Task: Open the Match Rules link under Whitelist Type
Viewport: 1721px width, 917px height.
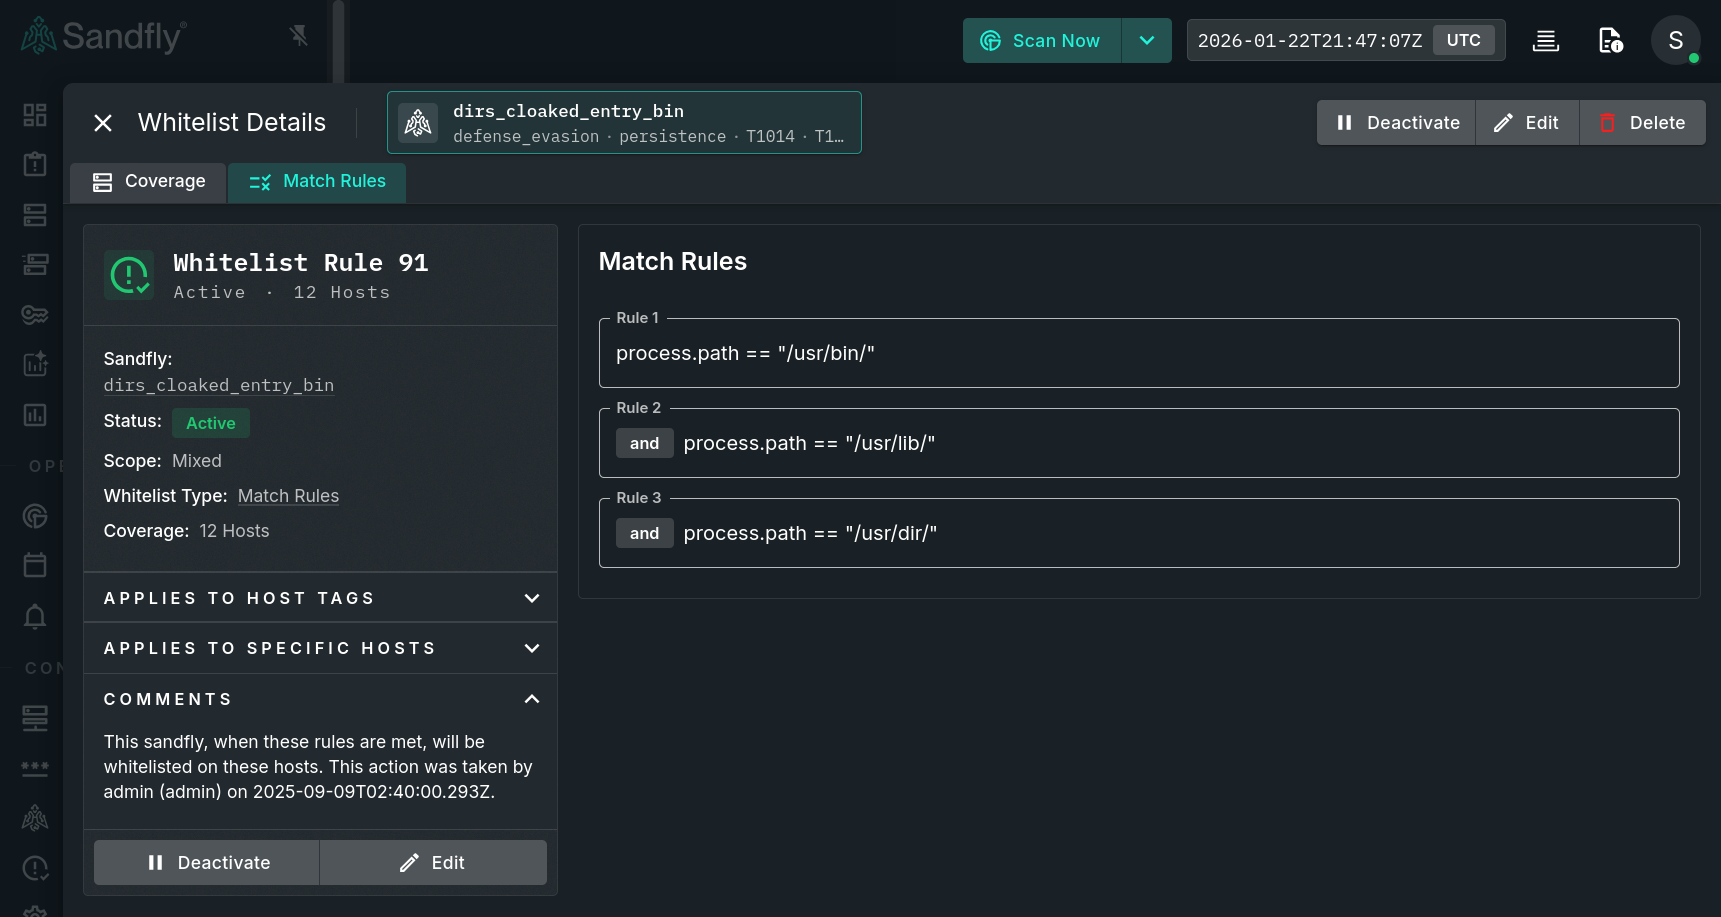Action: 288,496
